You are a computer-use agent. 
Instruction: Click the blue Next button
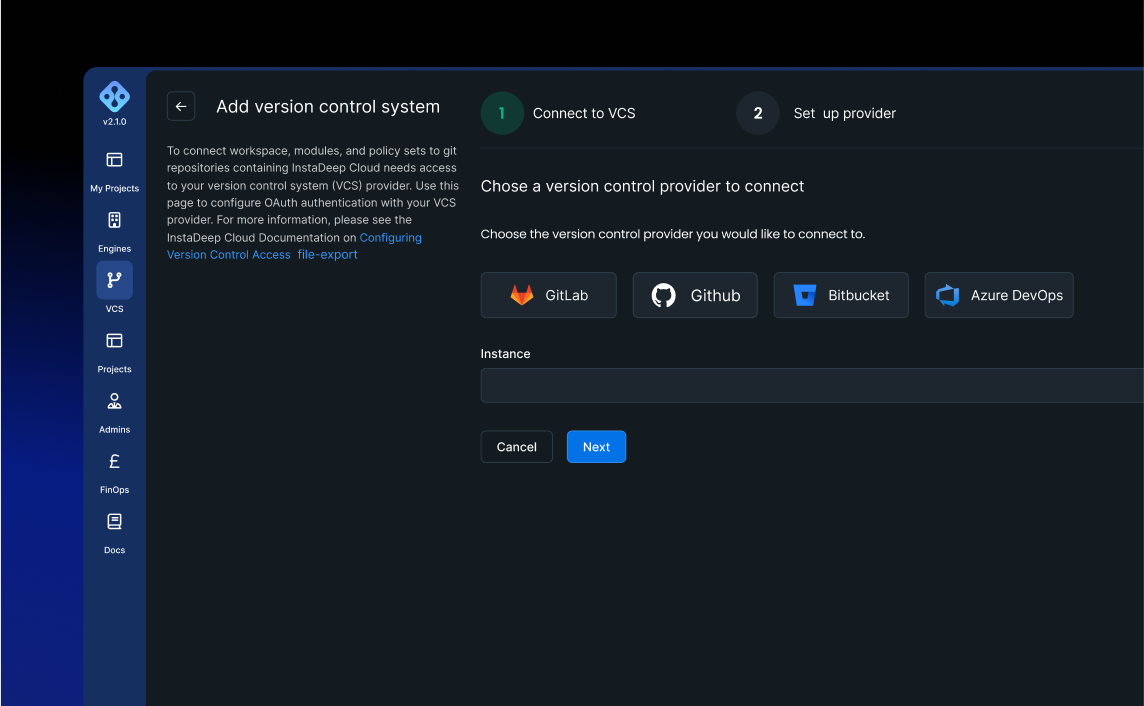[596, 447]
